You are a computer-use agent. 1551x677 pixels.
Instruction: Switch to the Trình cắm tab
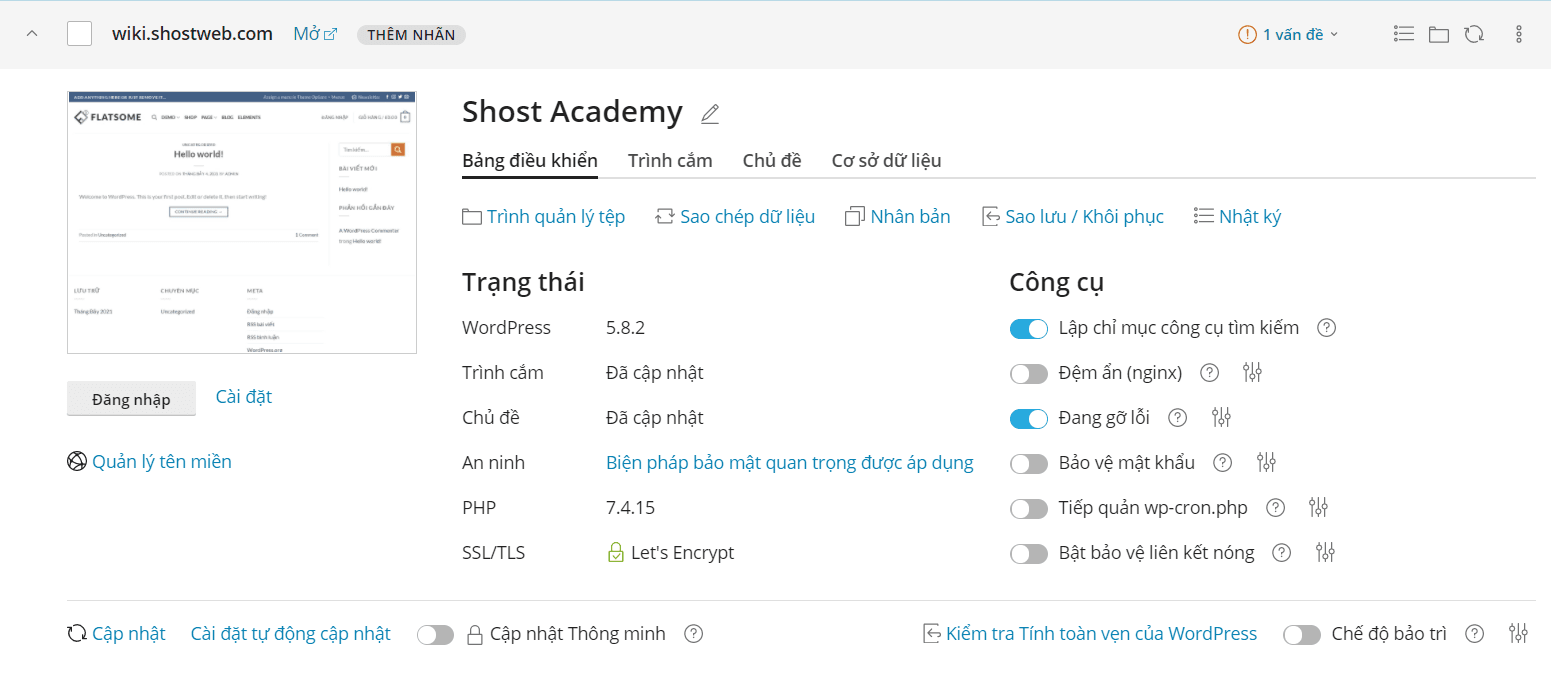pyautogui.click(x=669, y=160)
